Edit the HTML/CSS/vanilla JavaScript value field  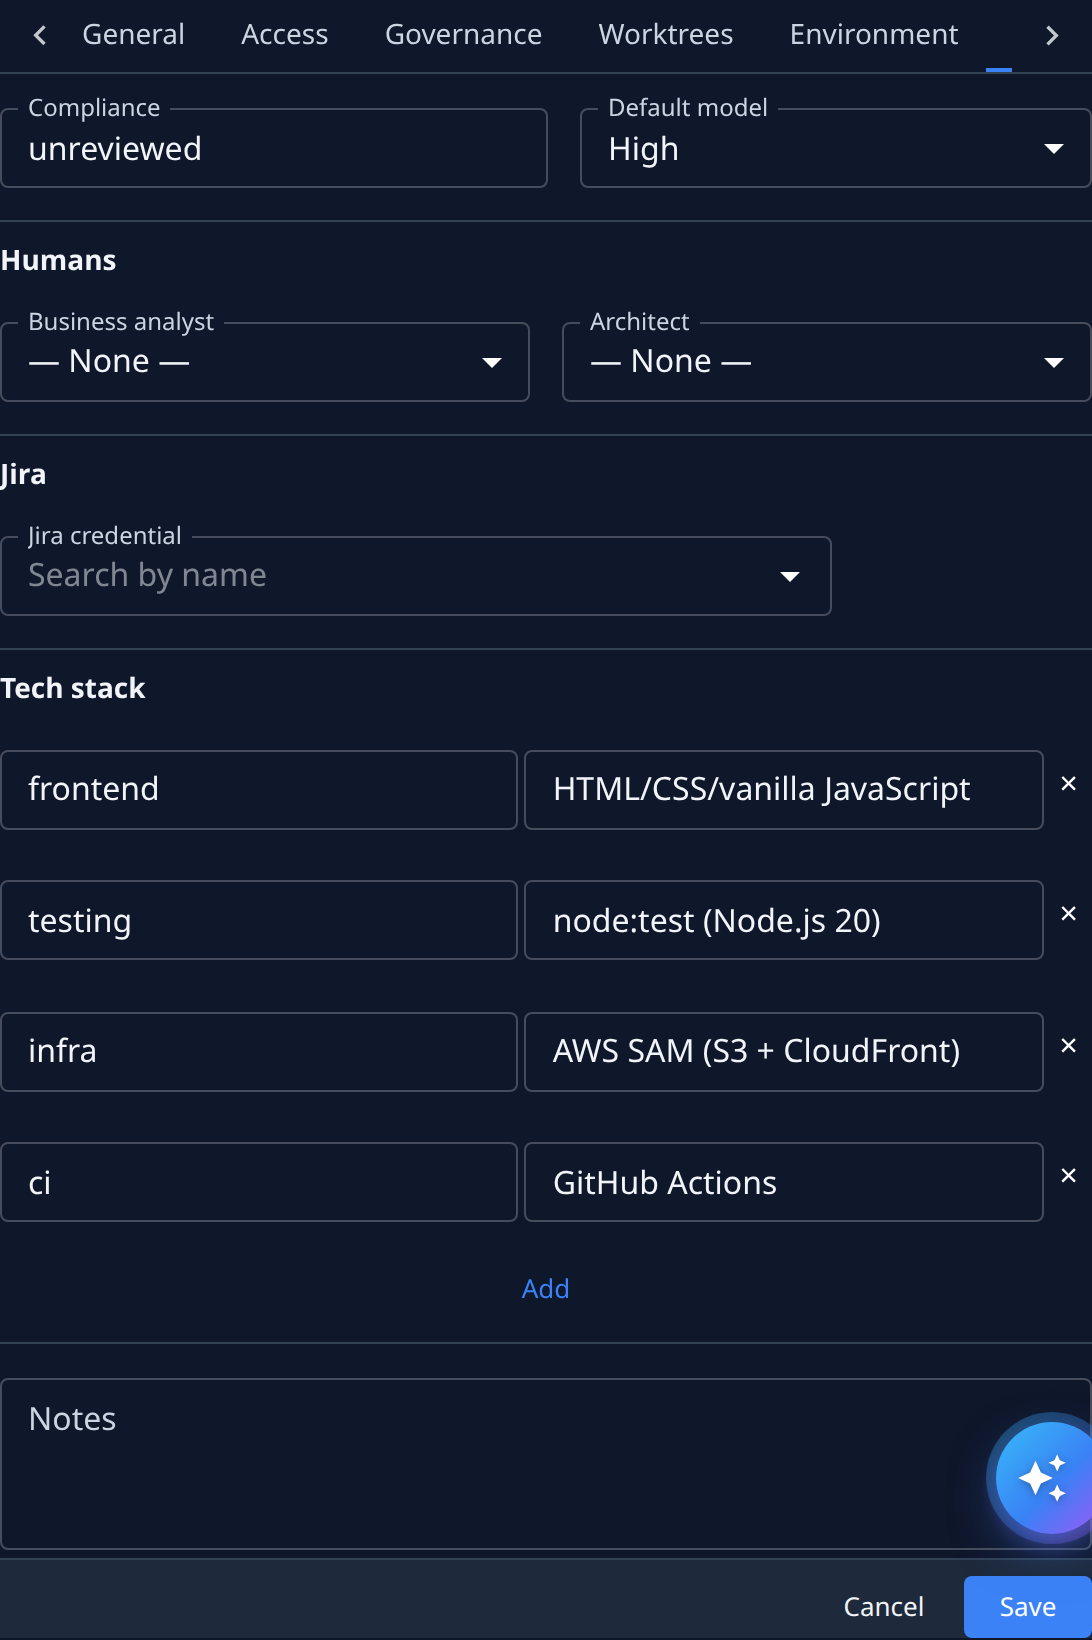784,790
